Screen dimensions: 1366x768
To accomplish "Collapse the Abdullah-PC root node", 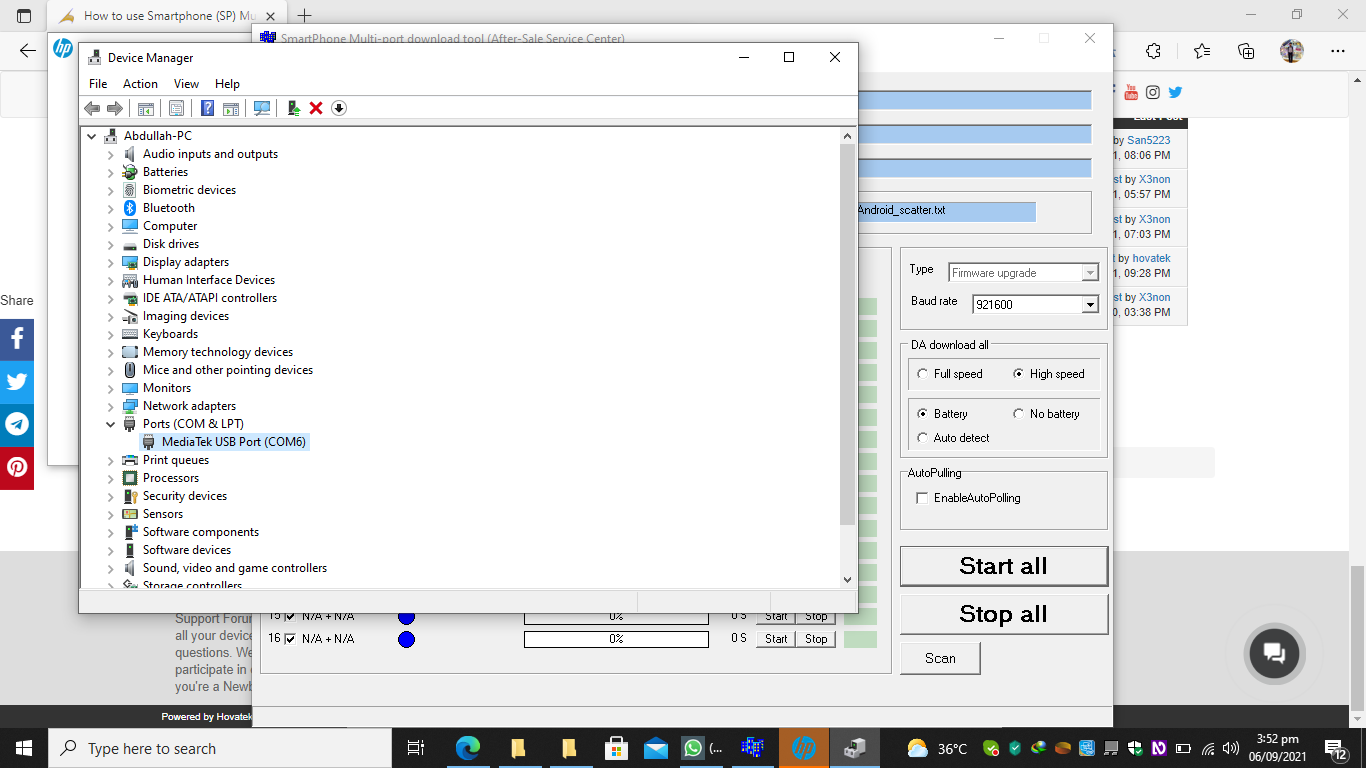I will coord(92,136).
